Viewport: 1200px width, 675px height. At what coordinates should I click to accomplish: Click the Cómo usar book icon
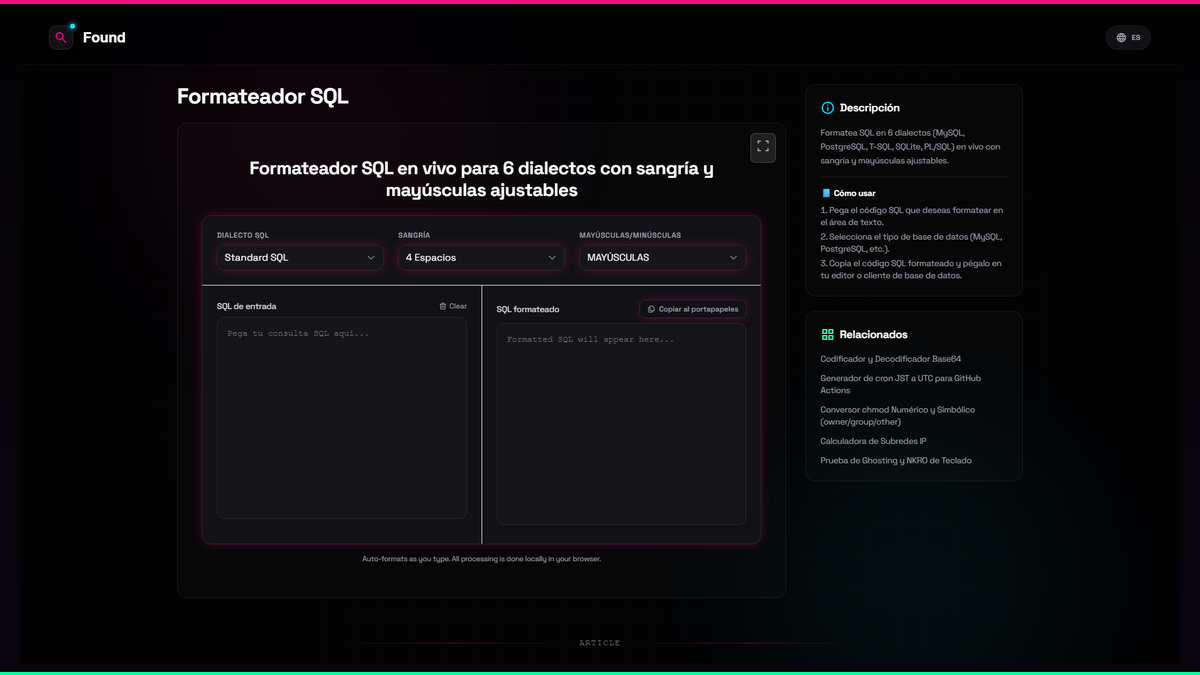coord(826,193)
